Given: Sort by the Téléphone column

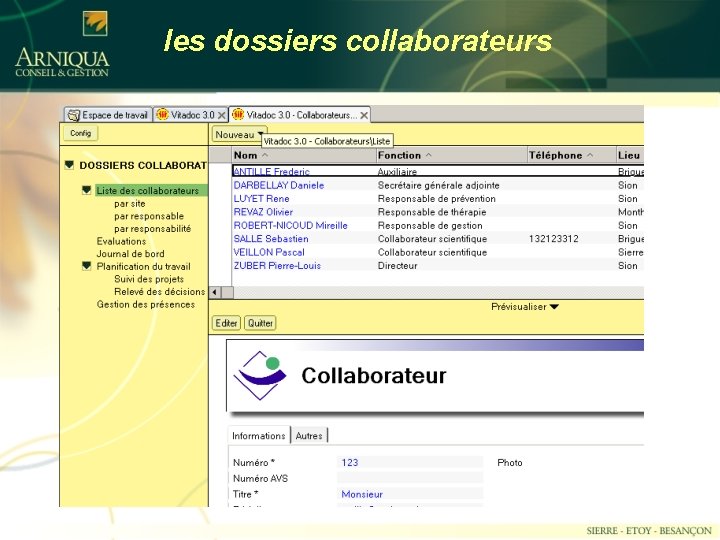Looking at the screenshot, I should point(571,155).
